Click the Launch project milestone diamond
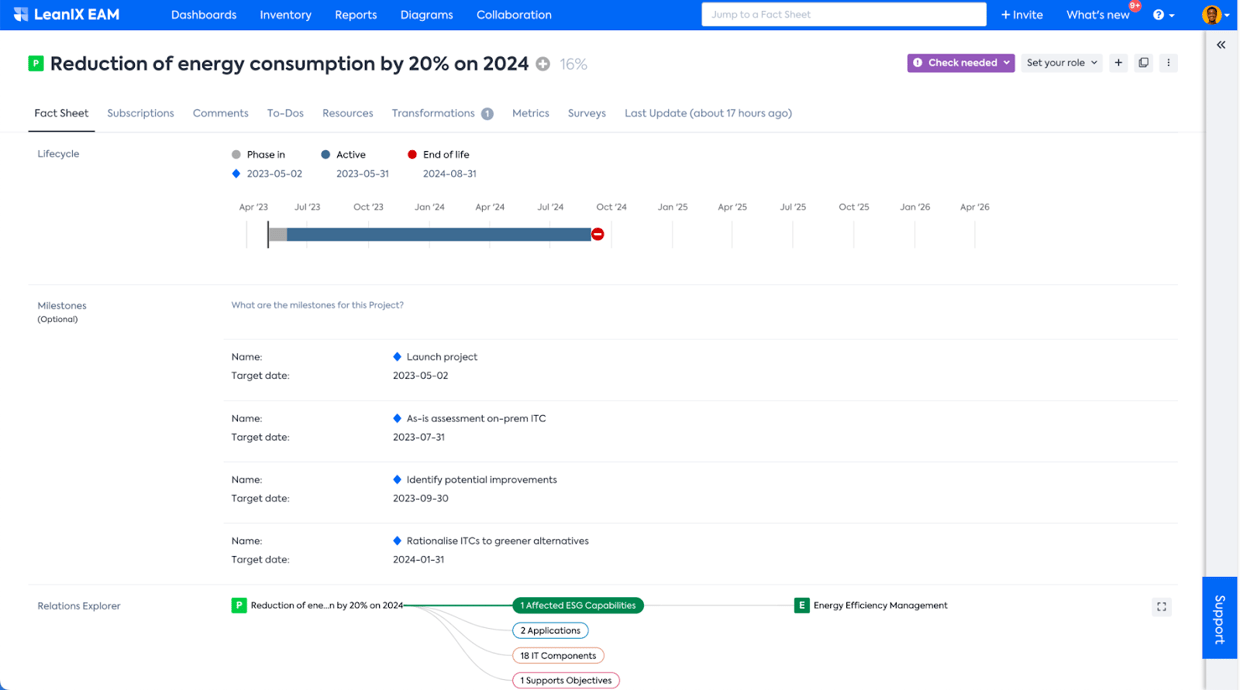Image resolution: width=1240 pixels, height=690 pixels. point(396,356)
